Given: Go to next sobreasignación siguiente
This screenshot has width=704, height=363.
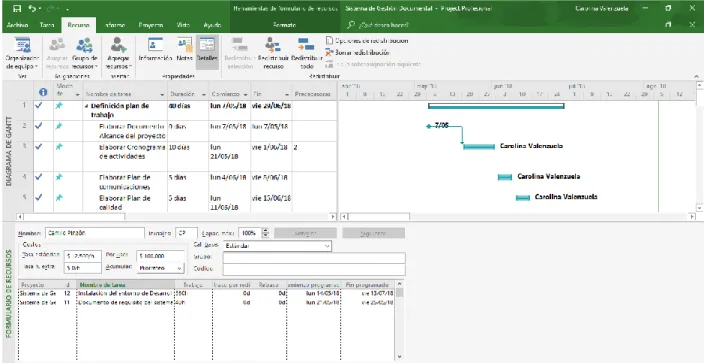Looking at the screenshot, I should pos(374,64).
